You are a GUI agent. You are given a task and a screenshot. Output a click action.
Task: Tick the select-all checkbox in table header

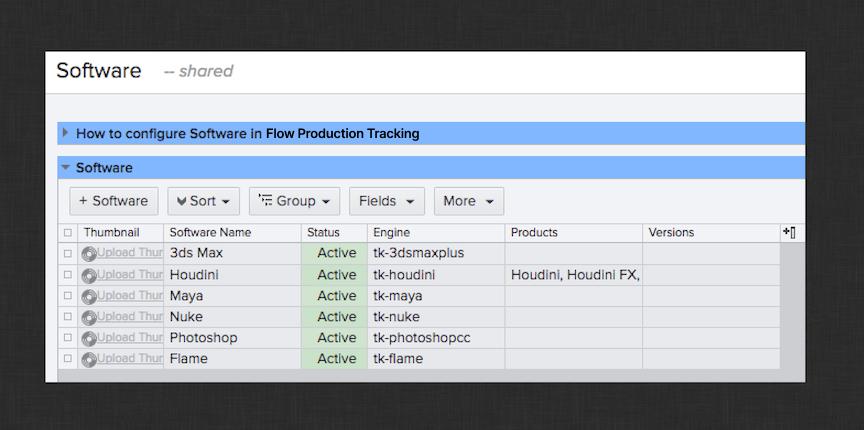[68, 233]
